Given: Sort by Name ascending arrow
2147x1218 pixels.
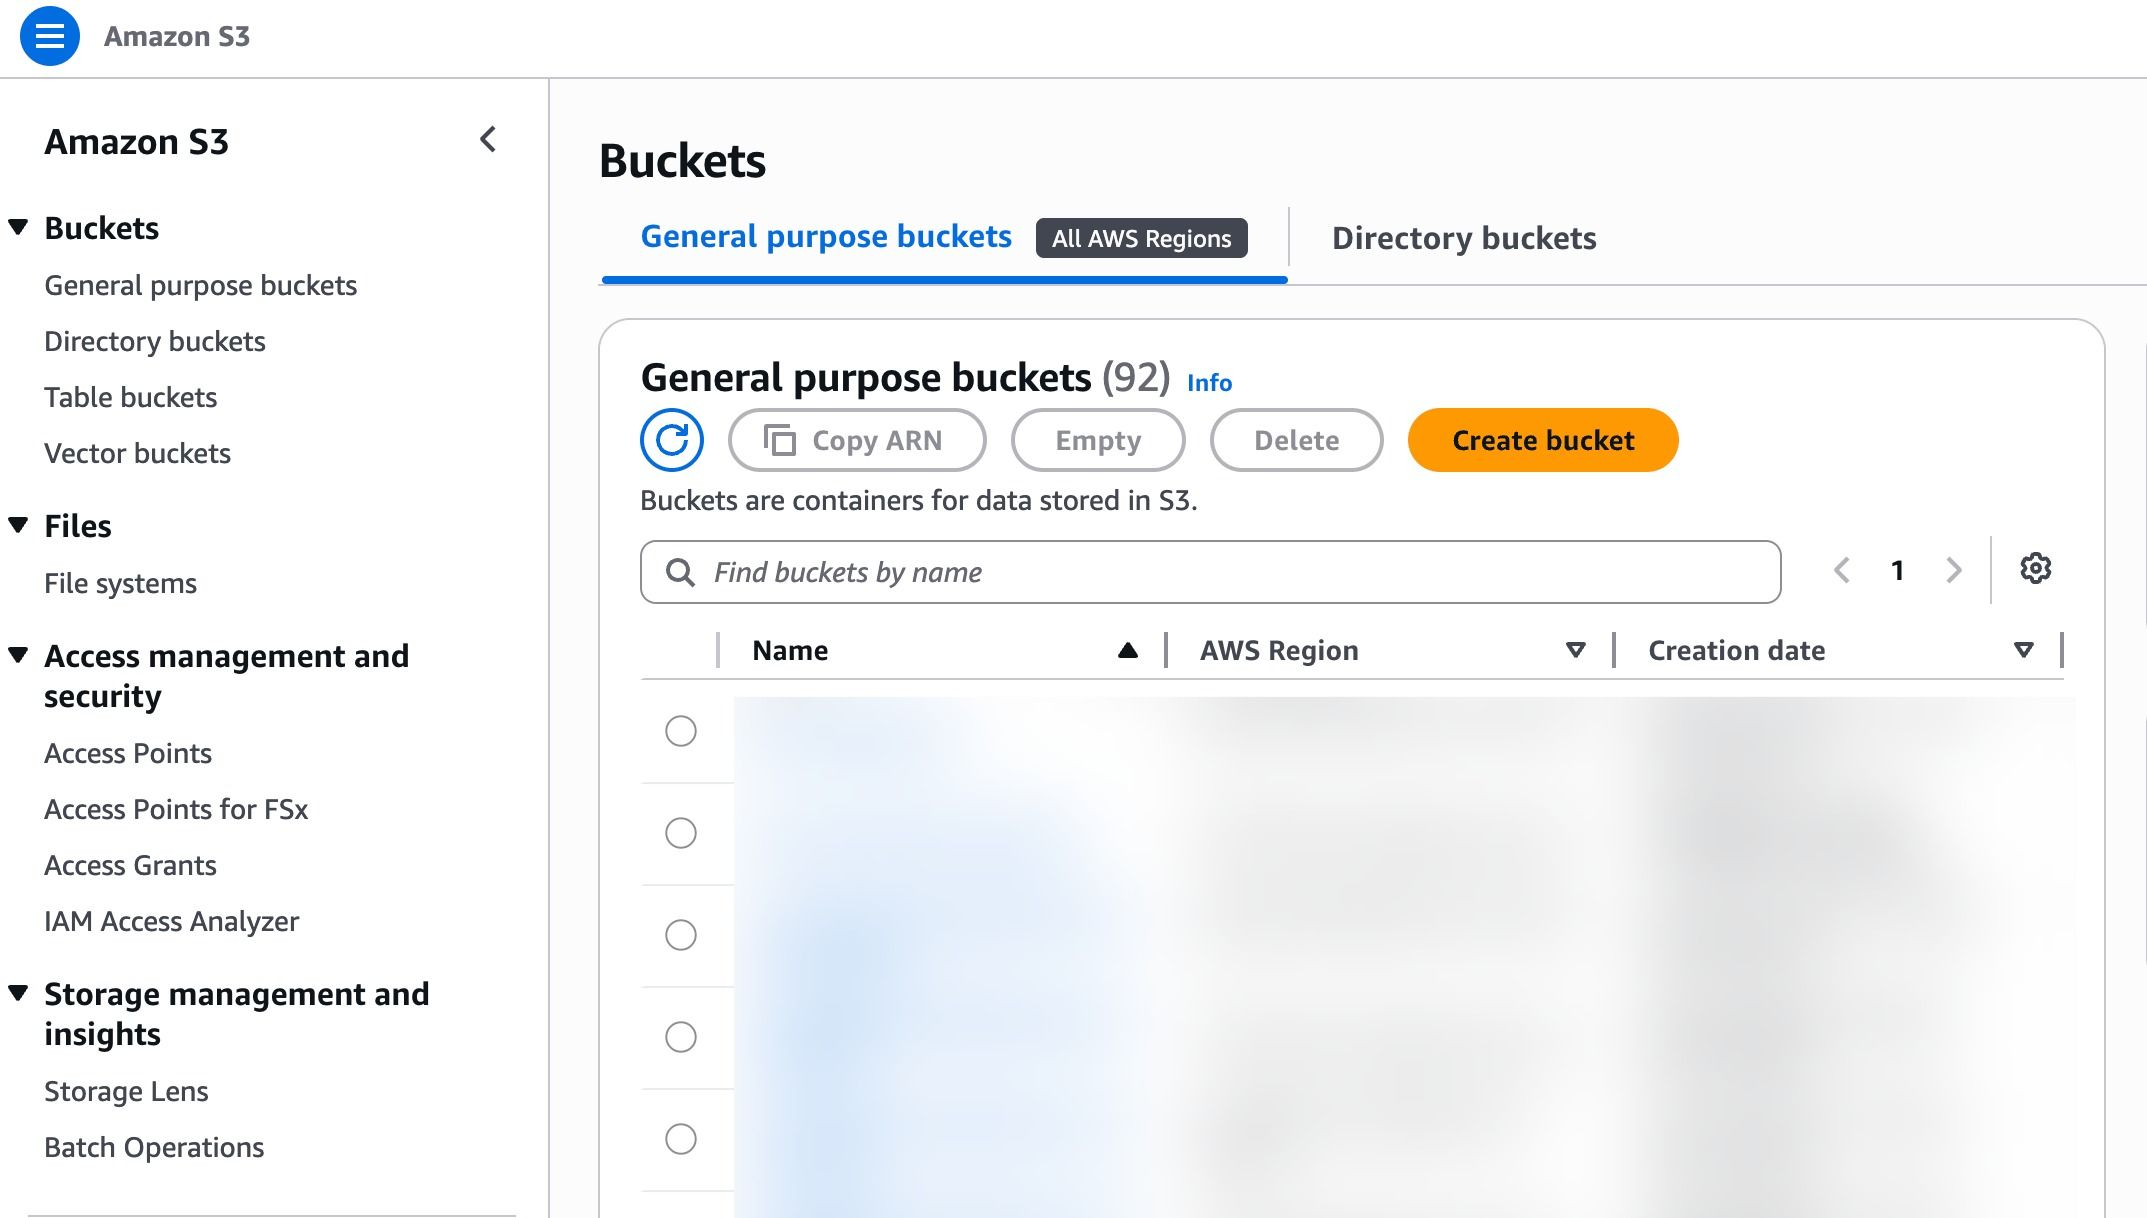Looking at the screenshot, I should point(1128,651).
